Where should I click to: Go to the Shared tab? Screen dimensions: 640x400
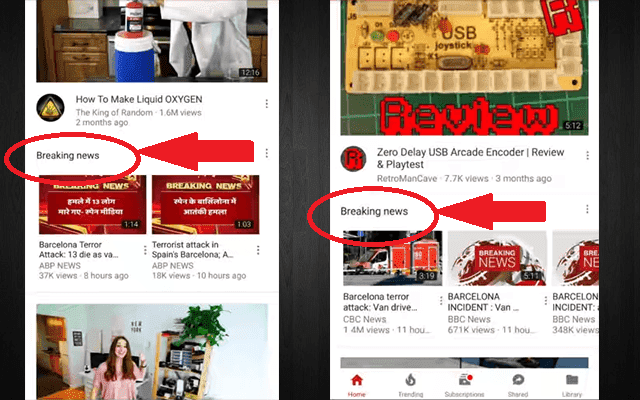click(518, 386)
